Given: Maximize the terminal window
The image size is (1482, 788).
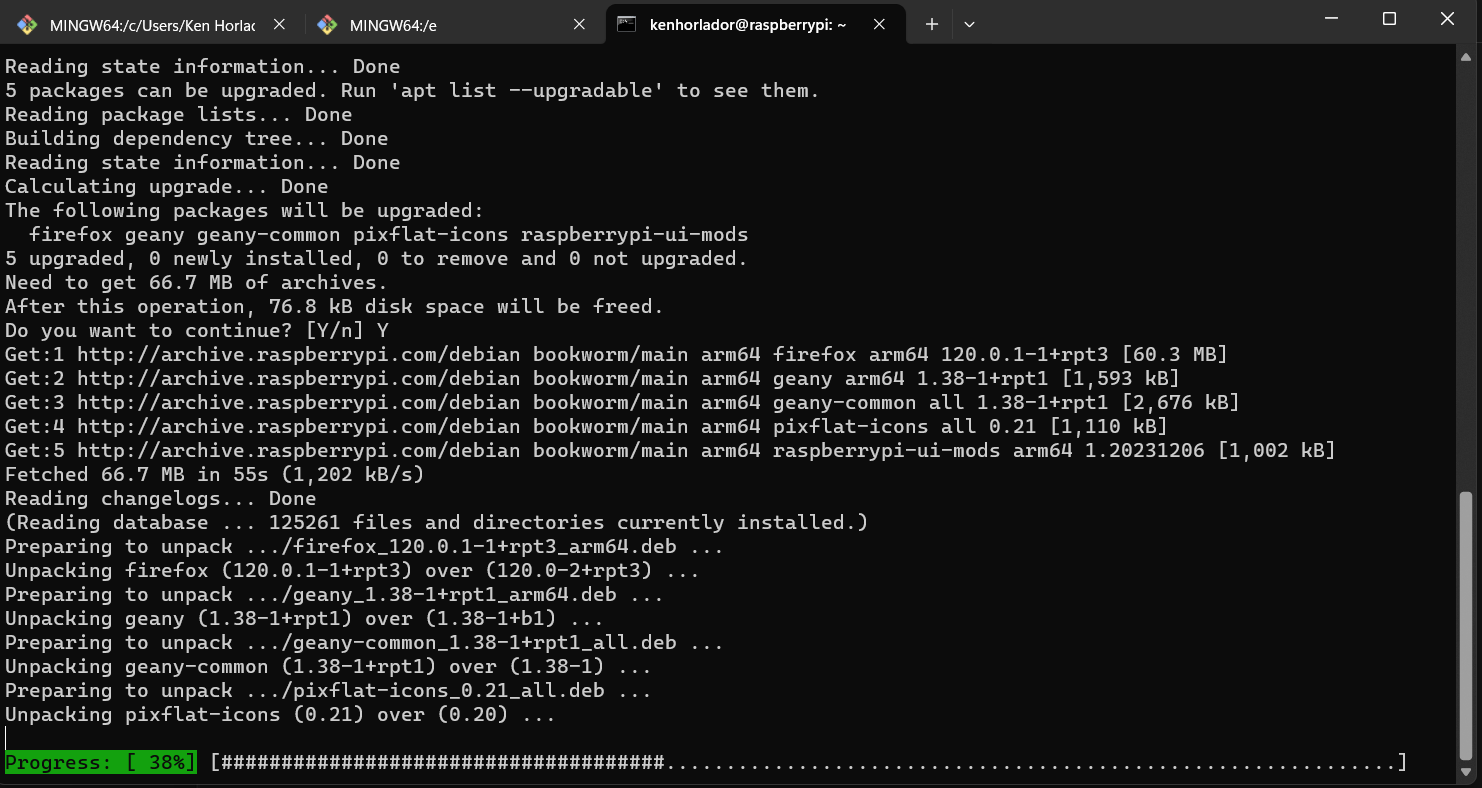Looking at the screenshot, I should point(1389,18).
